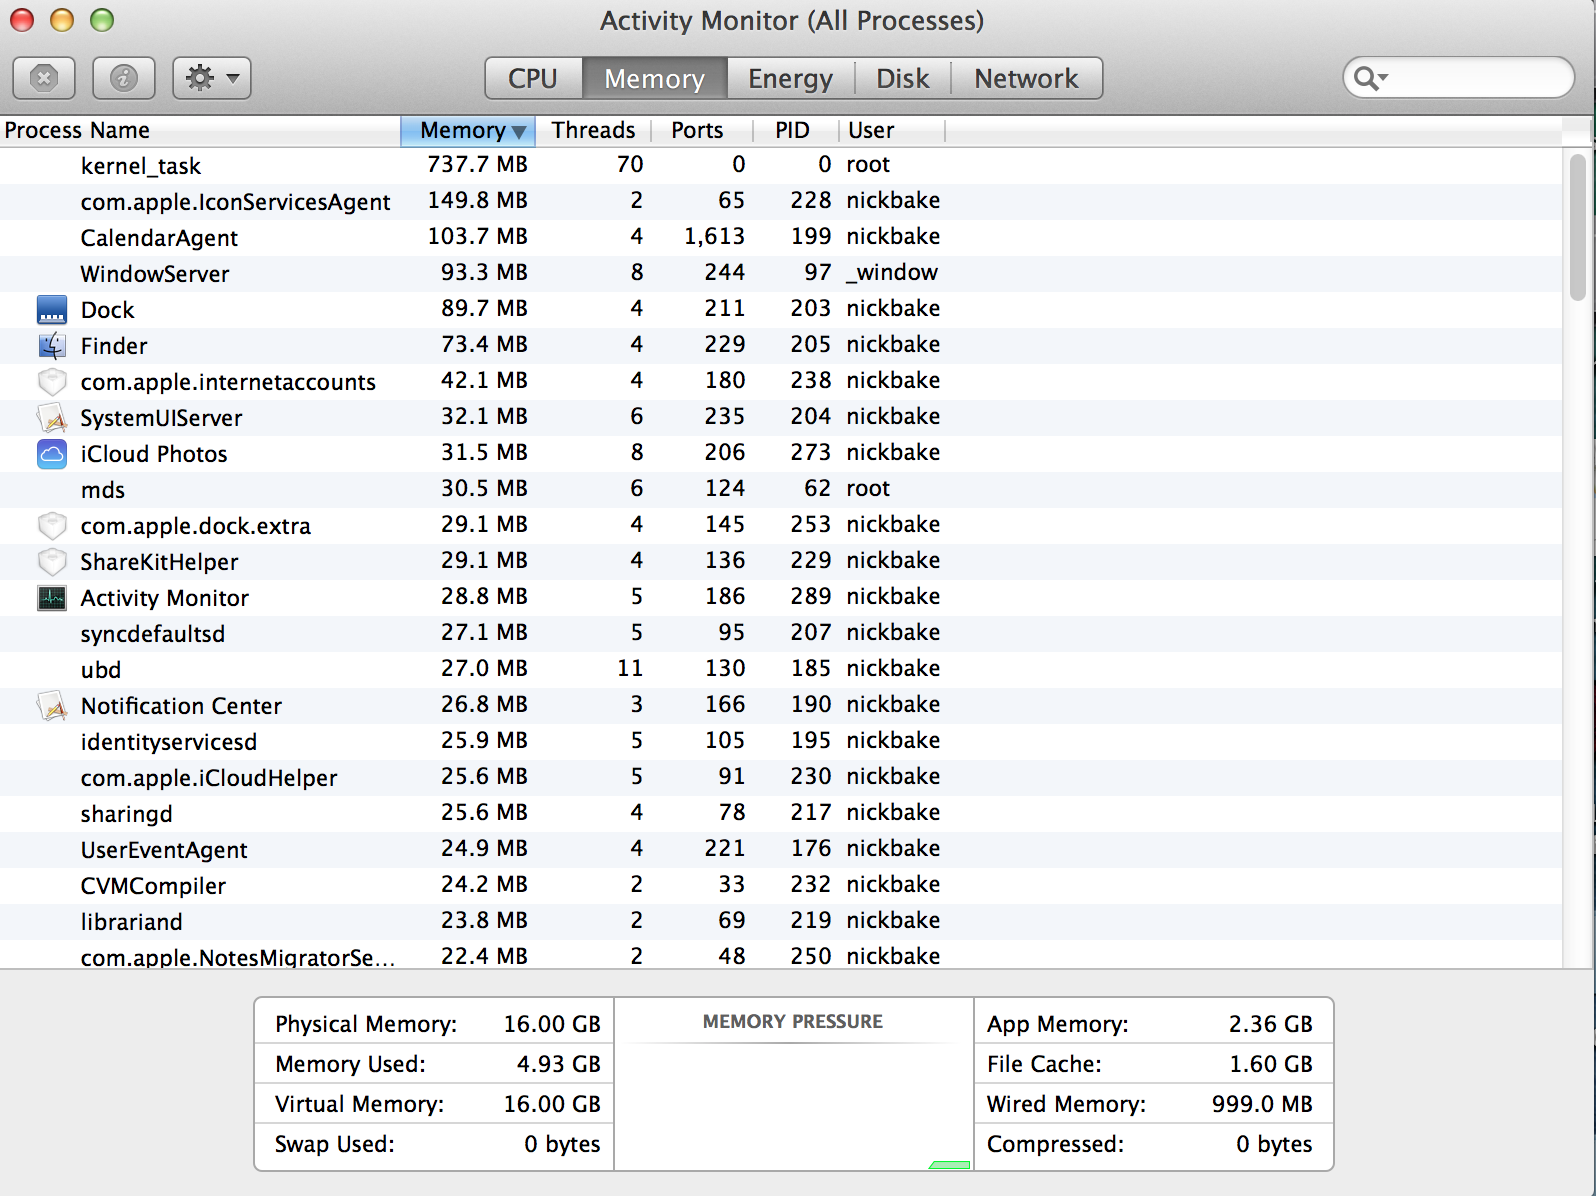Screen dimensions: 1596x1196
Task: Click the 89.7 MB value for Dock
Action: (x=484, y=308)
